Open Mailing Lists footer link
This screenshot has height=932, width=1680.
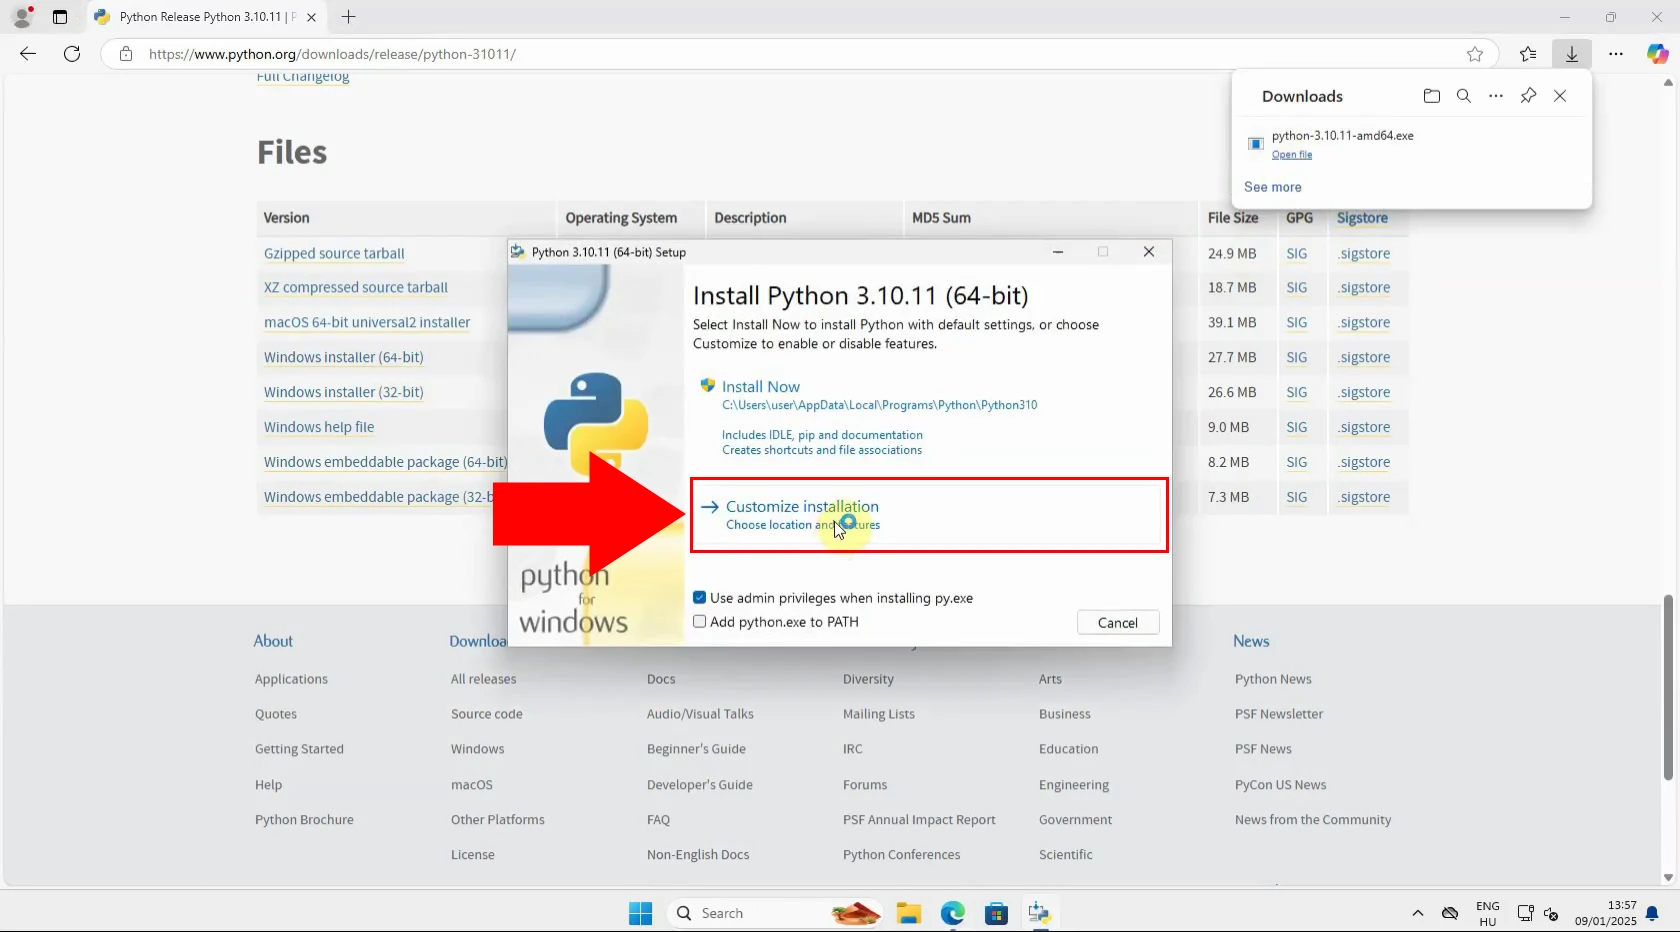pyautogui.click(x=878, y=714)
